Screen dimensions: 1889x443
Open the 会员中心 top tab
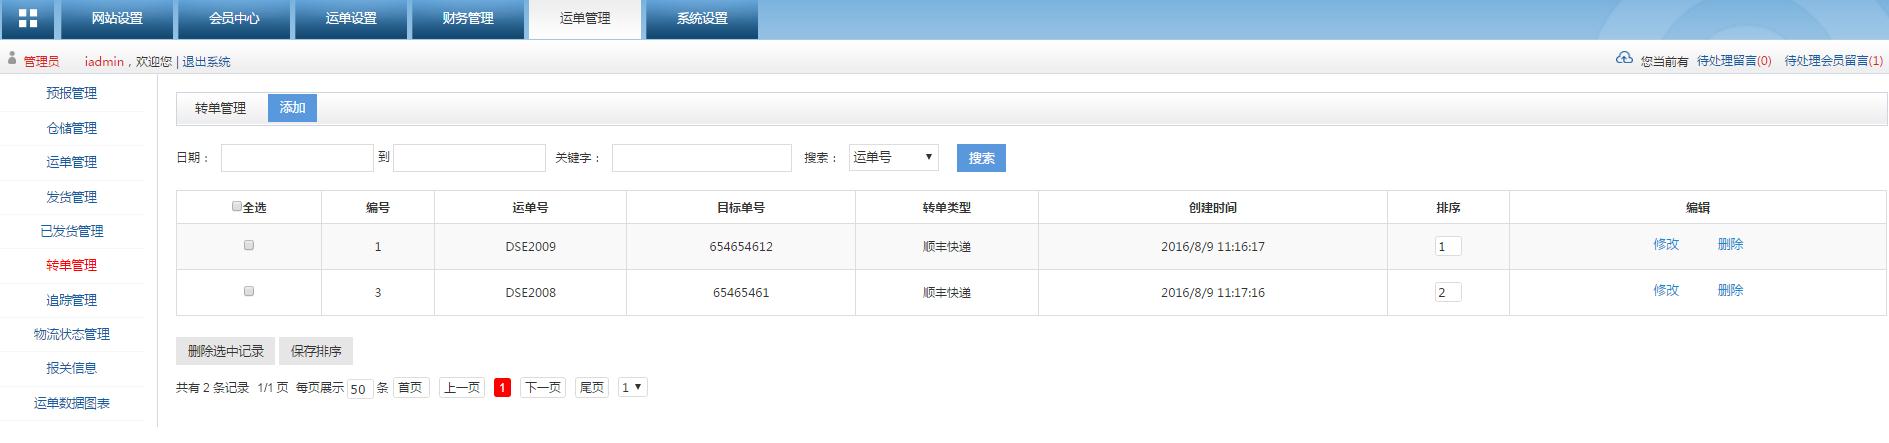click(234, 19)
